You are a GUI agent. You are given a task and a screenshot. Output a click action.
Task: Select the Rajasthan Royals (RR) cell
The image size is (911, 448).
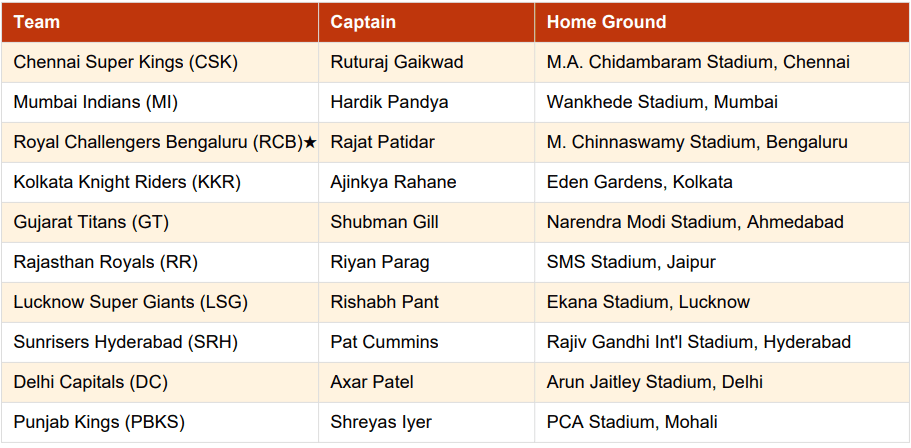(106, 262)
